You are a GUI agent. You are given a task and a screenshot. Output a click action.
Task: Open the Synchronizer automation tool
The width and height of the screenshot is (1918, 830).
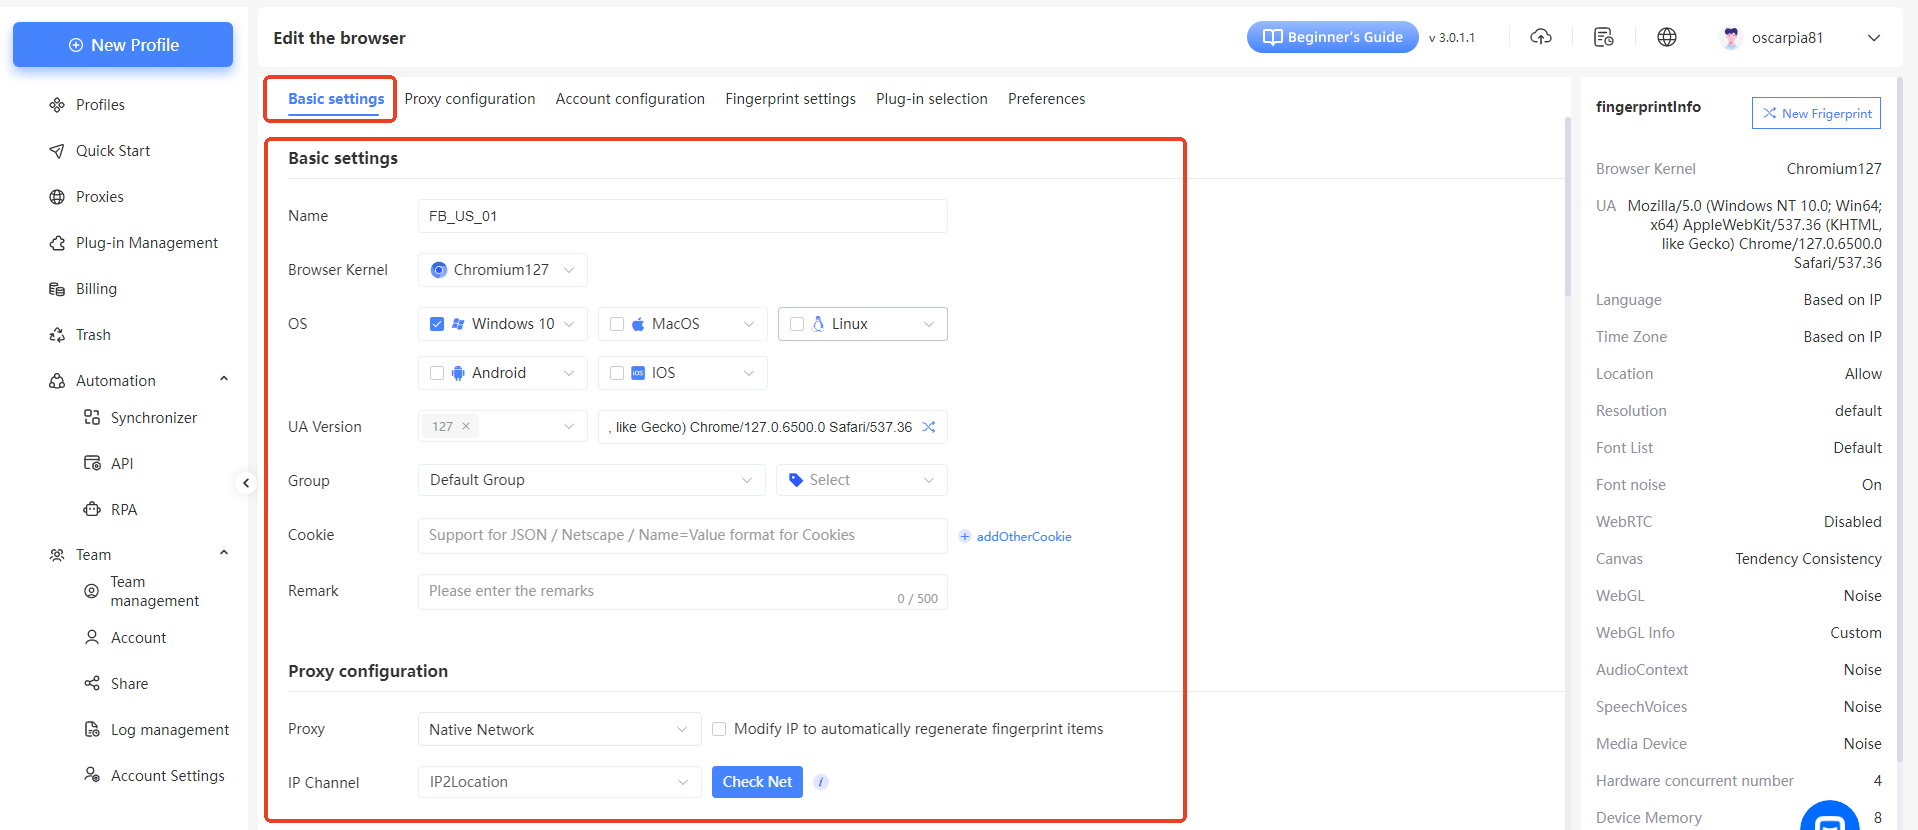[153, 418]
